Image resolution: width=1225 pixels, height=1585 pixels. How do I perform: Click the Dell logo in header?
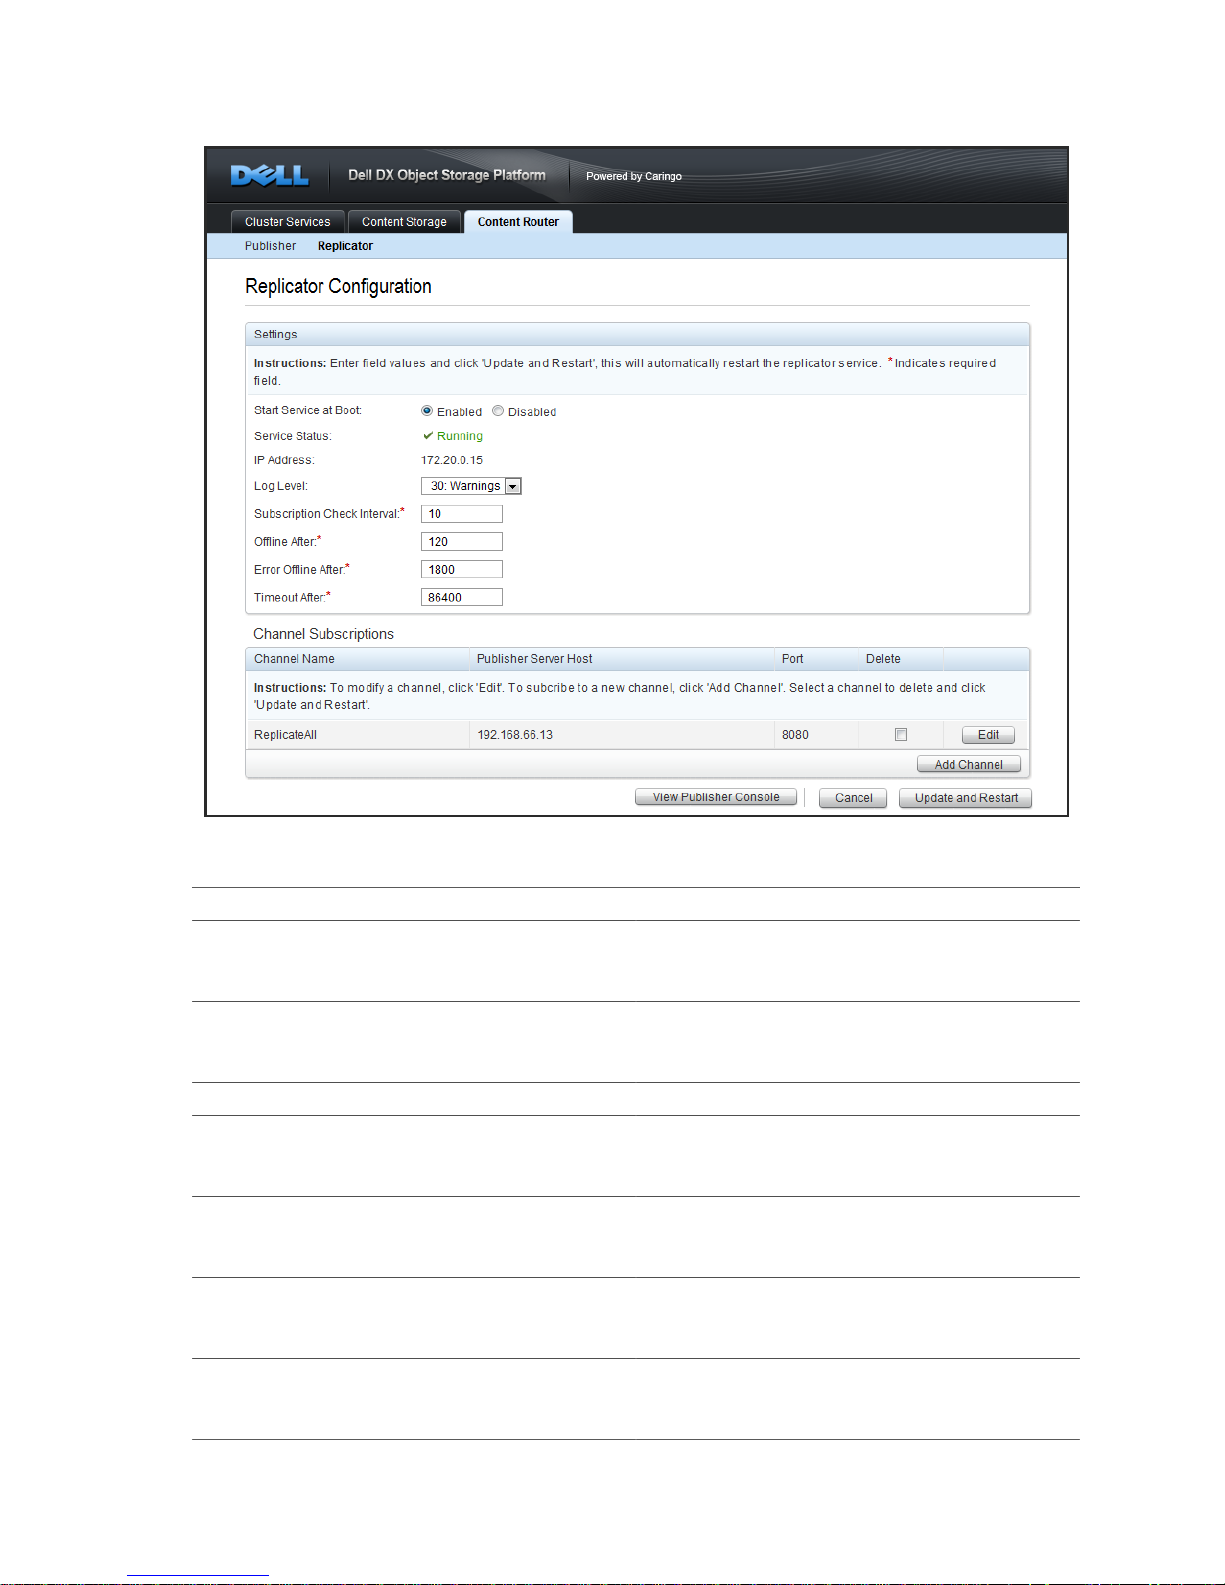pyautogui.click(x=270, y=175)
